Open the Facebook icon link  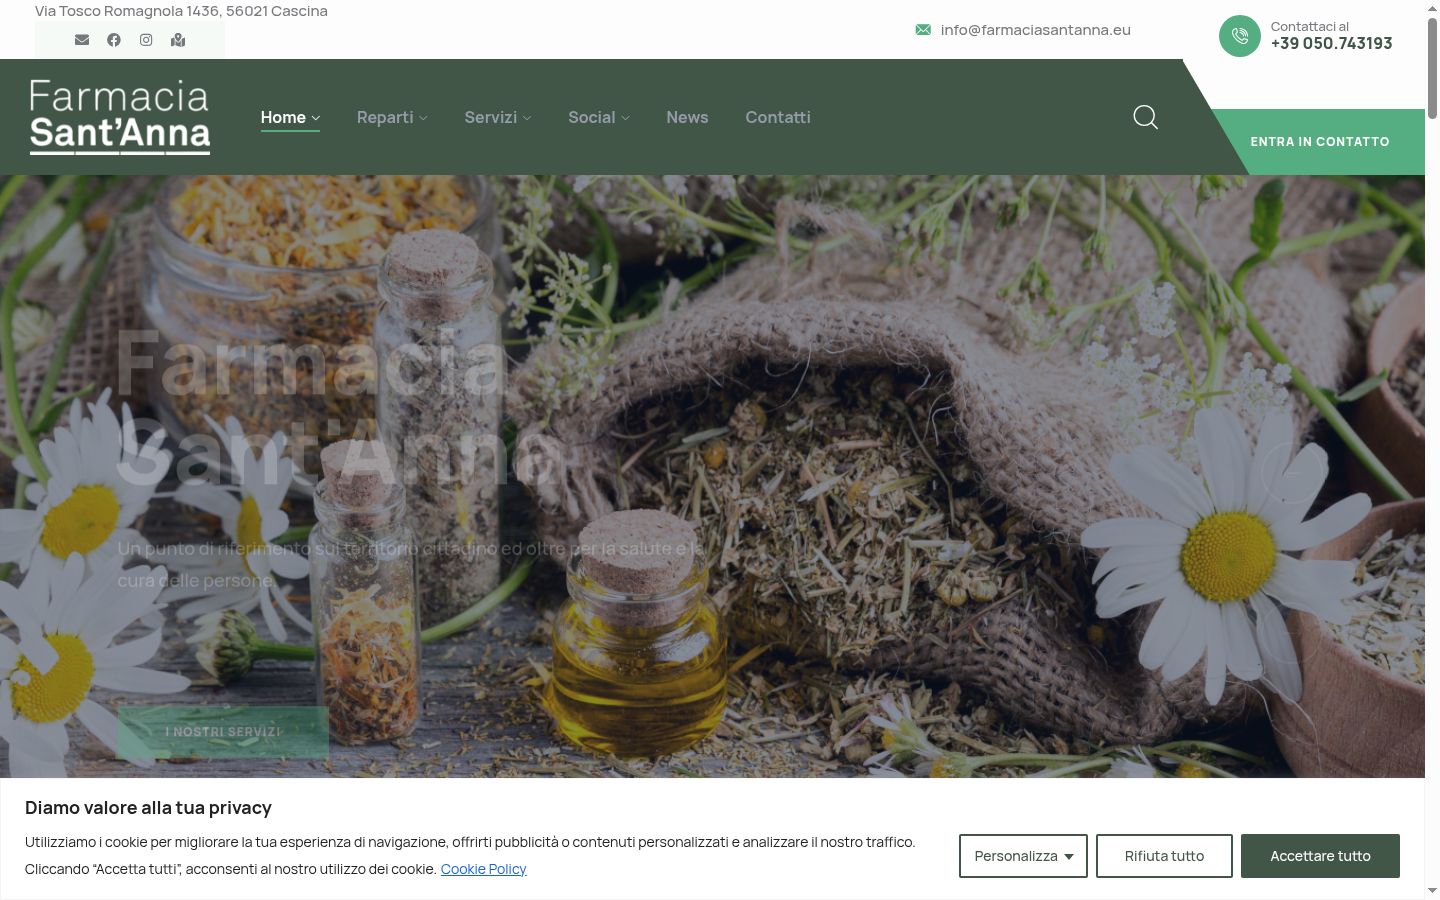114,40
